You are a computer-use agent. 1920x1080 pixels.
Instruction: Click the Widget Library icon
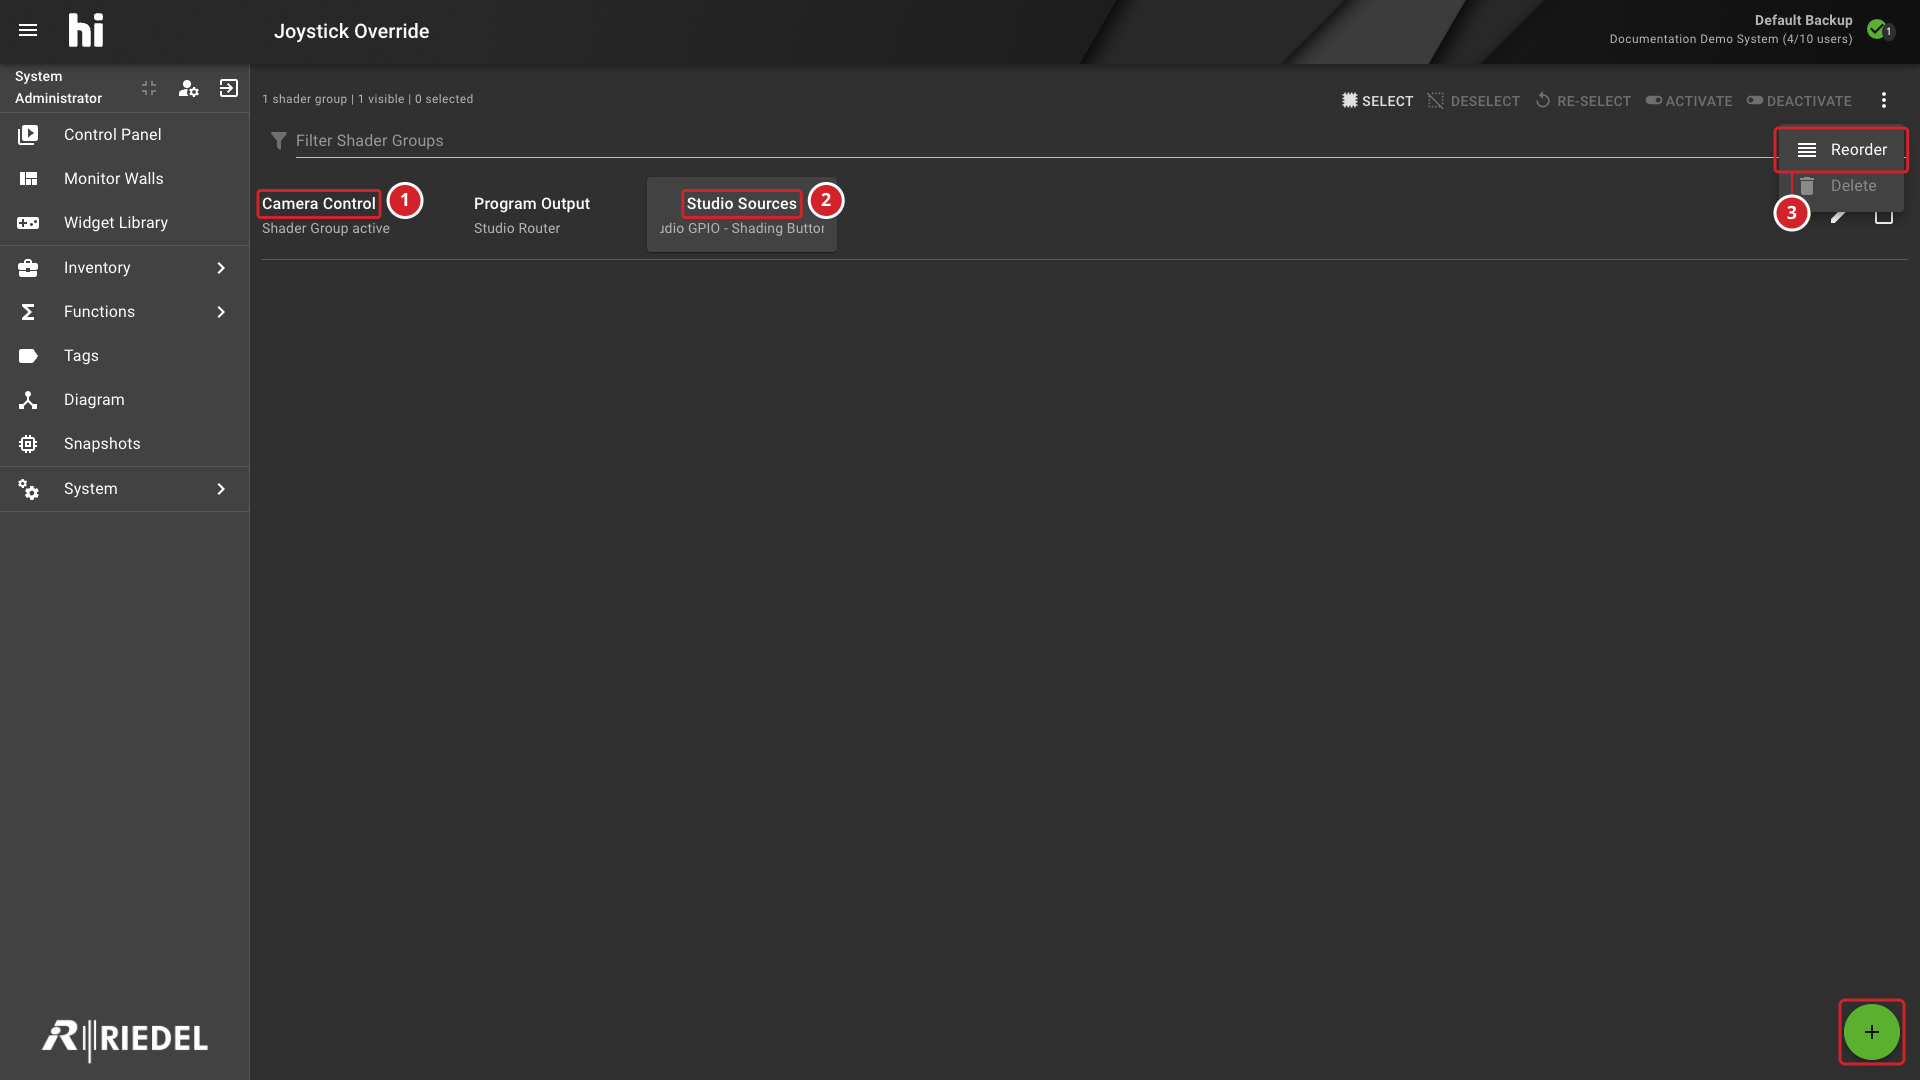[x=28, y=222]
